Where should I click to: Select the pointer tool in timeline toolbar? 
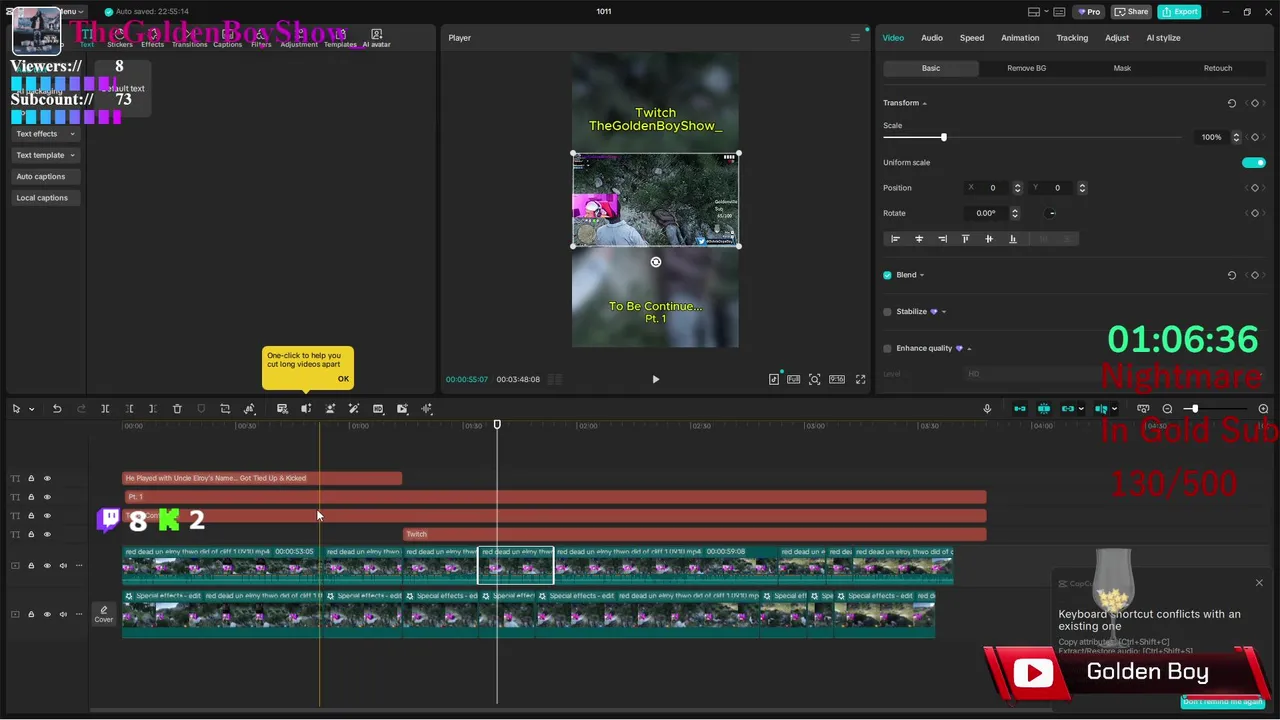pos(16,409)
